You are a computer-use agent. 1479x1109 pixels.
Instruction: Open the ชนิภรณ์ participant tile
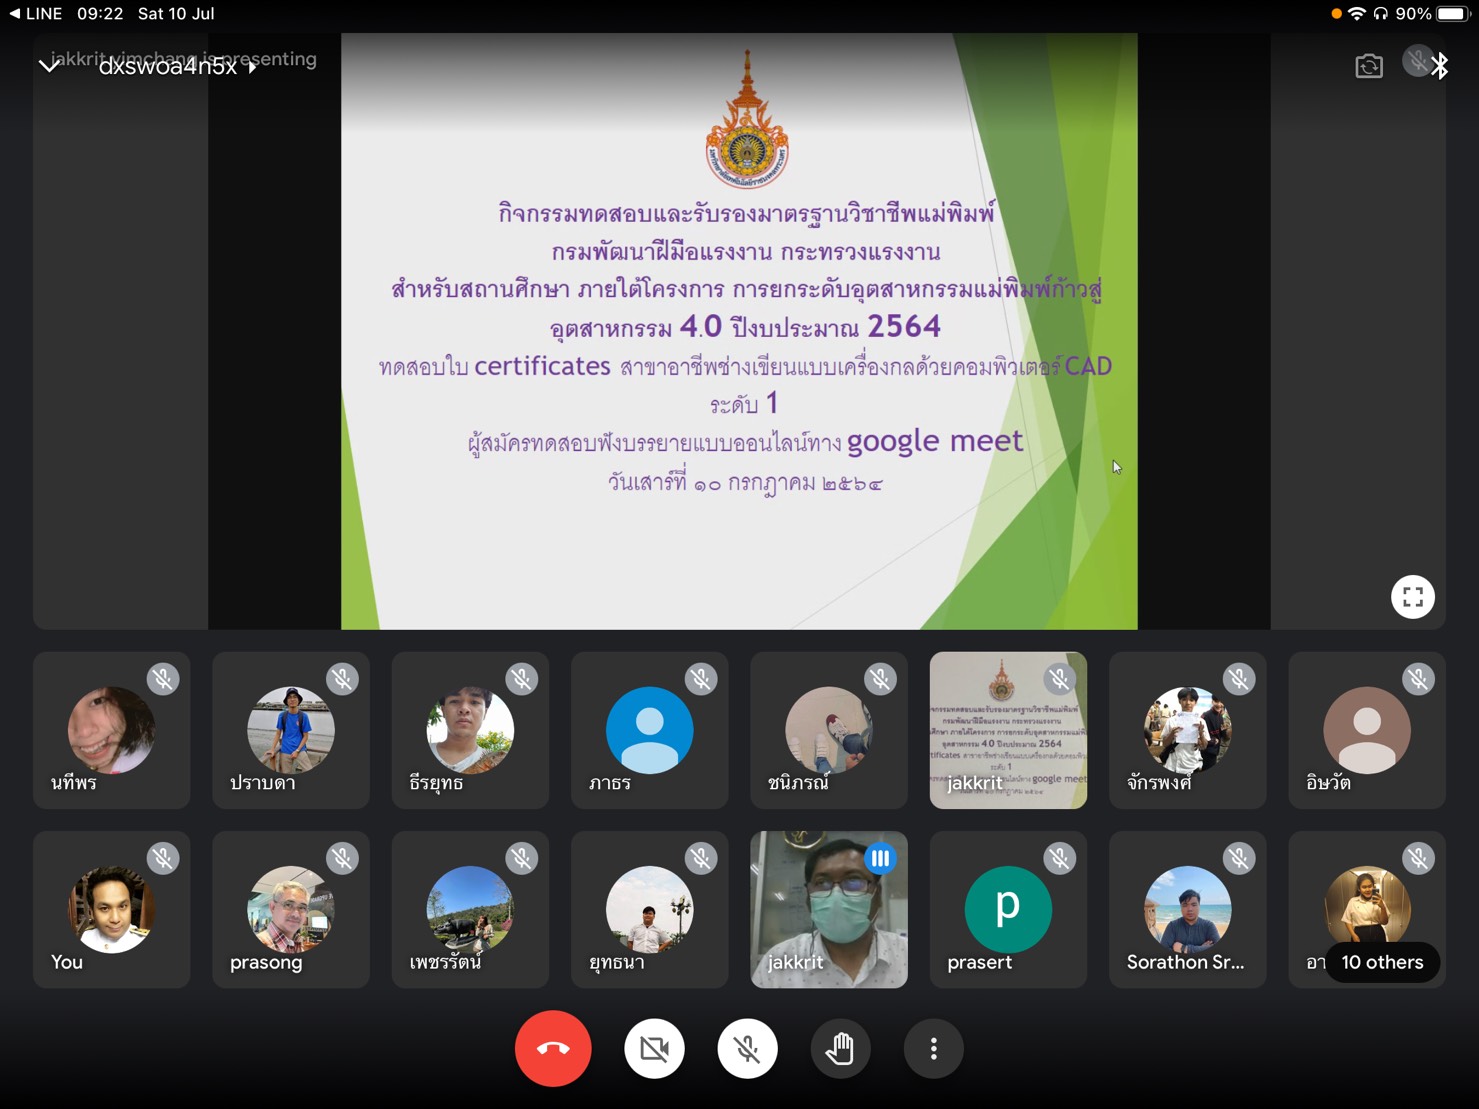(x=829, y=730)
